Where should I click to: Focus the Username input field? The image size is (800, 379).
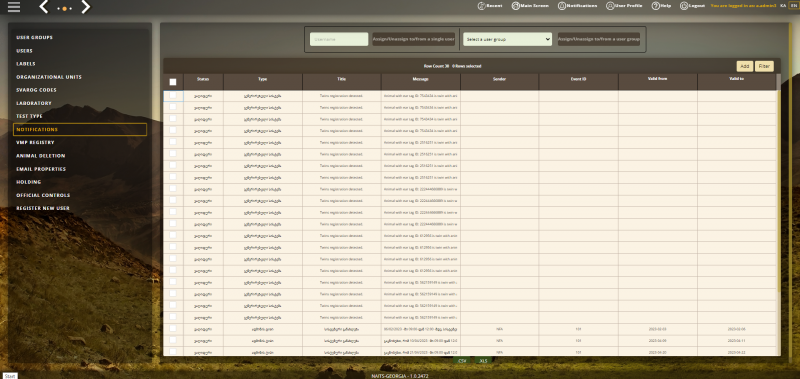339,39
